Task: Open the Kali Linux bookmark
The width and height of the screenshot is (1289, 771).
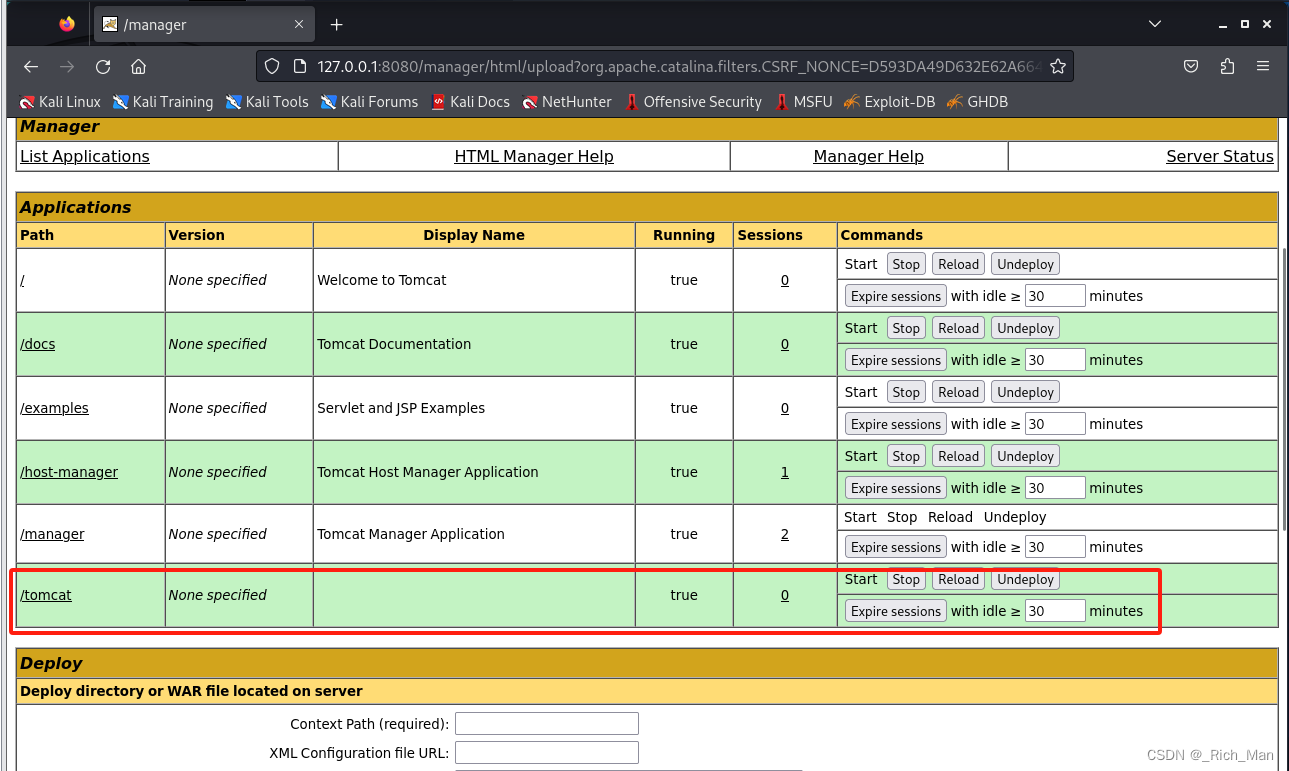Action: (x=59, y=101)
